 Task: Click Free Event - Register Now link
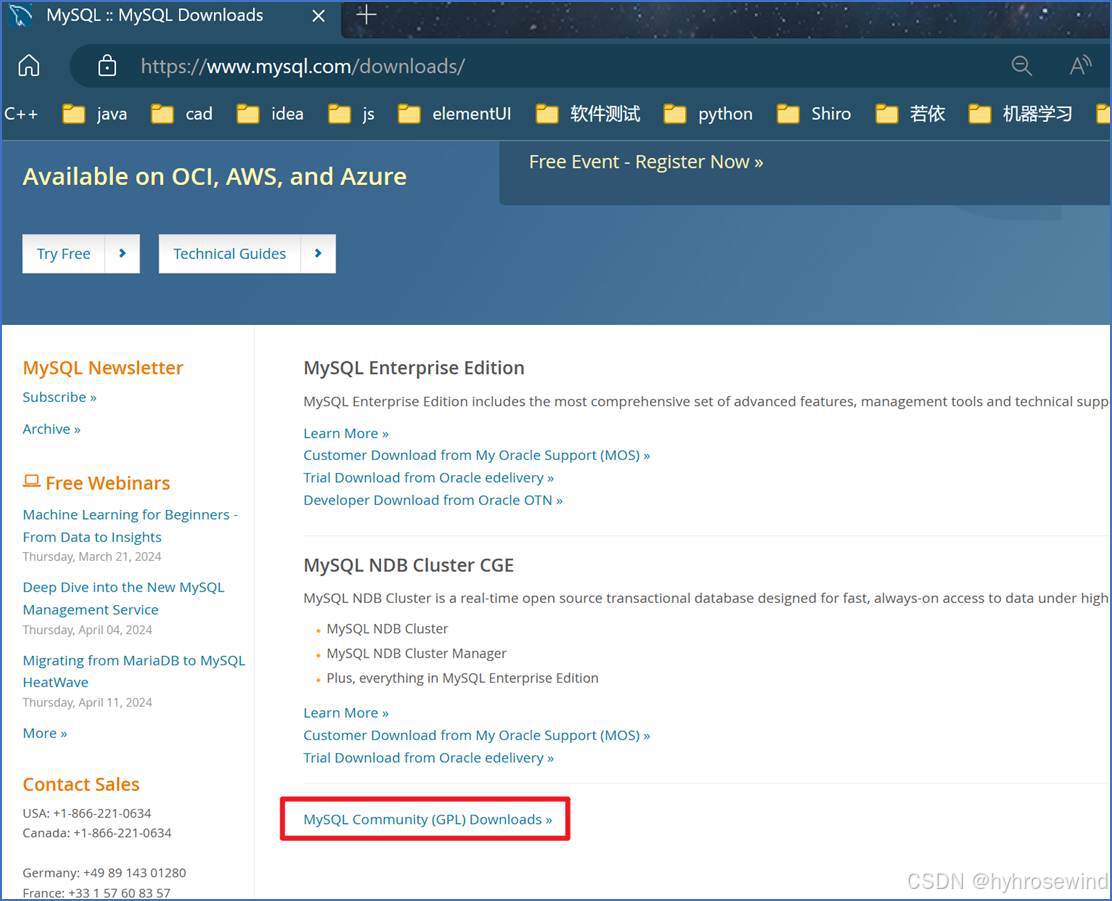646,162
